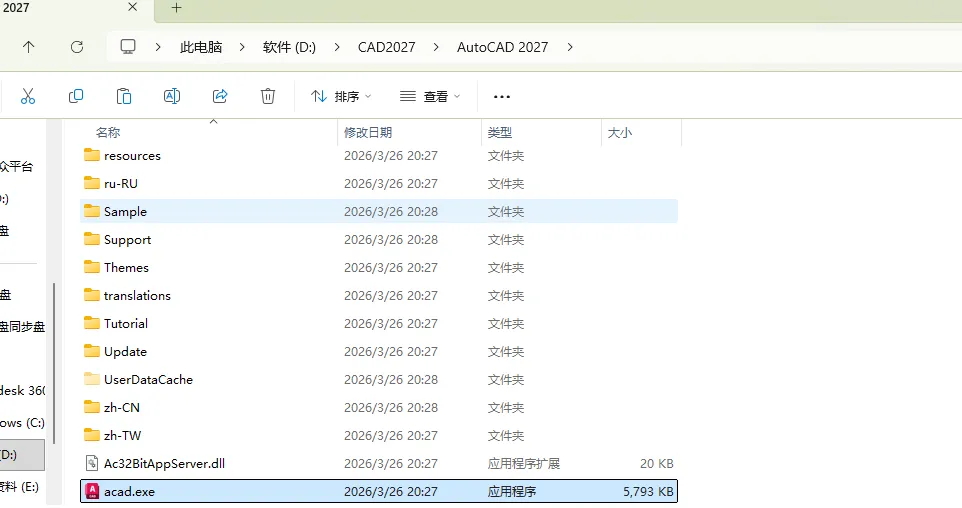Click the 20 KB size cell
Image resolution: width=962 pixels, height=508 pixels.
(x=656, y=464)
